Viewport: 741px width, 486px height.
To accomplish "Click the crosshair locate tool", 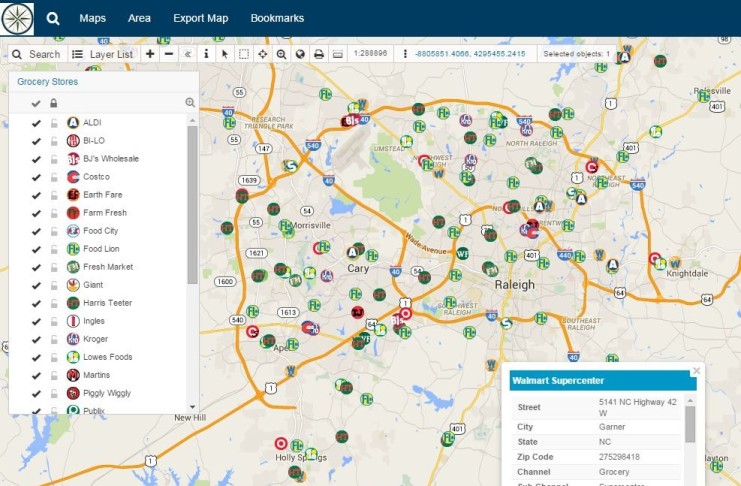I will coord(263,54).
